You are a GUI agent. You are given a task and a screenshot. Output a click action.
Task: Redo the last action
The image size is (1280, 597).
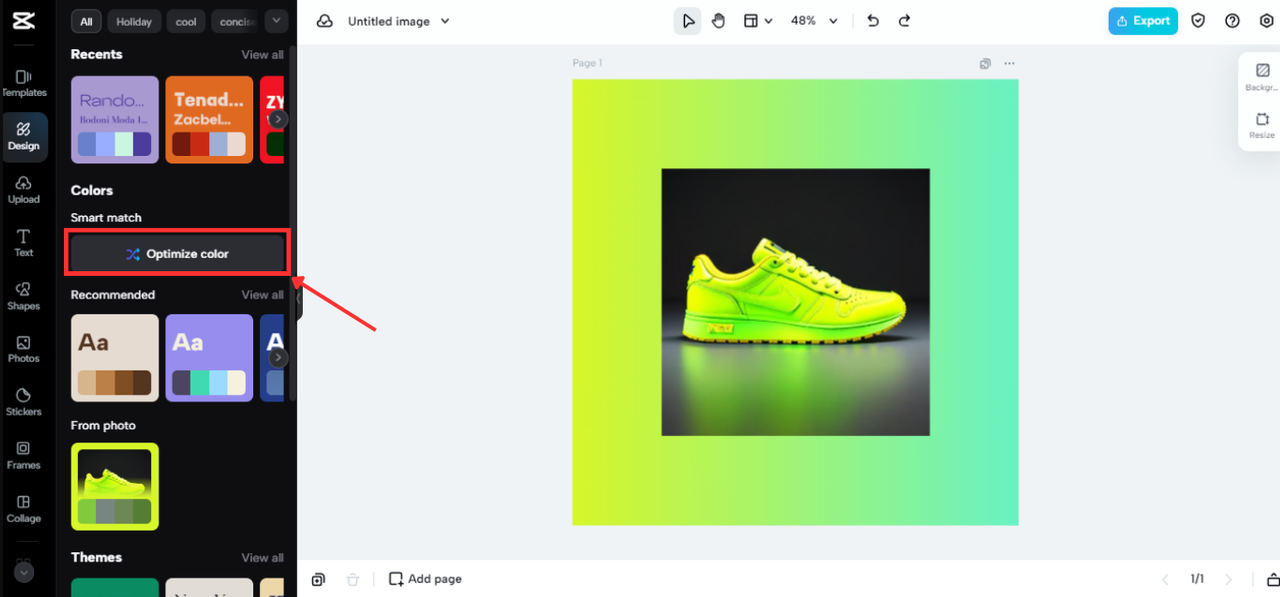tap(904, 21)
